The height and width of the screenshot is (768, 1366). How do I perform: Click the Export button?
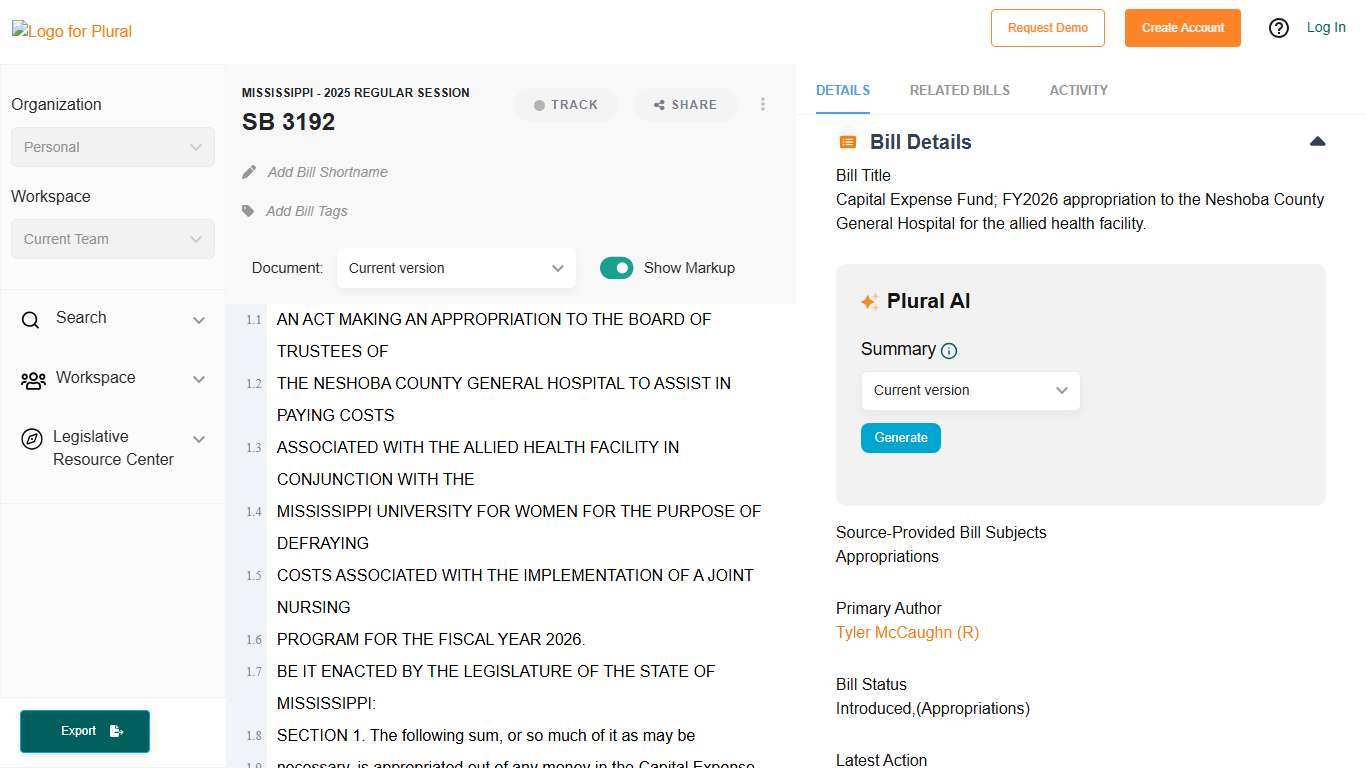click(85, 731)
